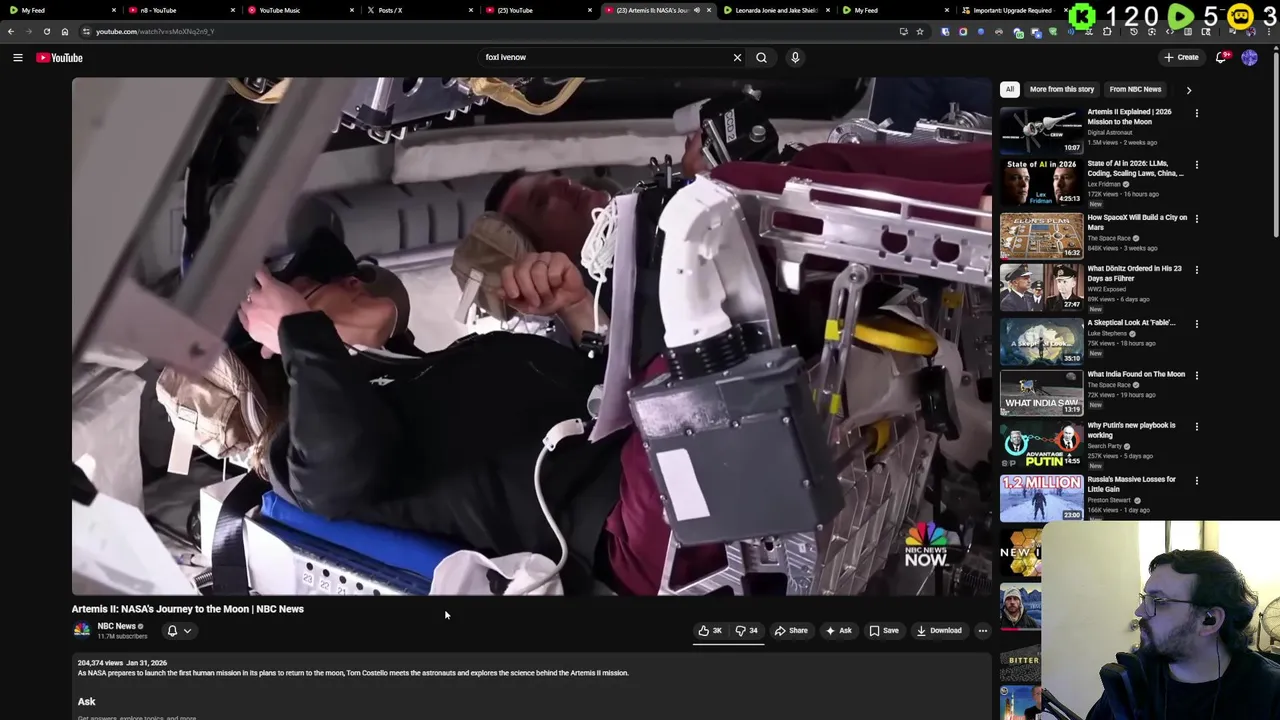1280x720 pixels.
Task: Click the main video player
Action: tap(531, 337)
